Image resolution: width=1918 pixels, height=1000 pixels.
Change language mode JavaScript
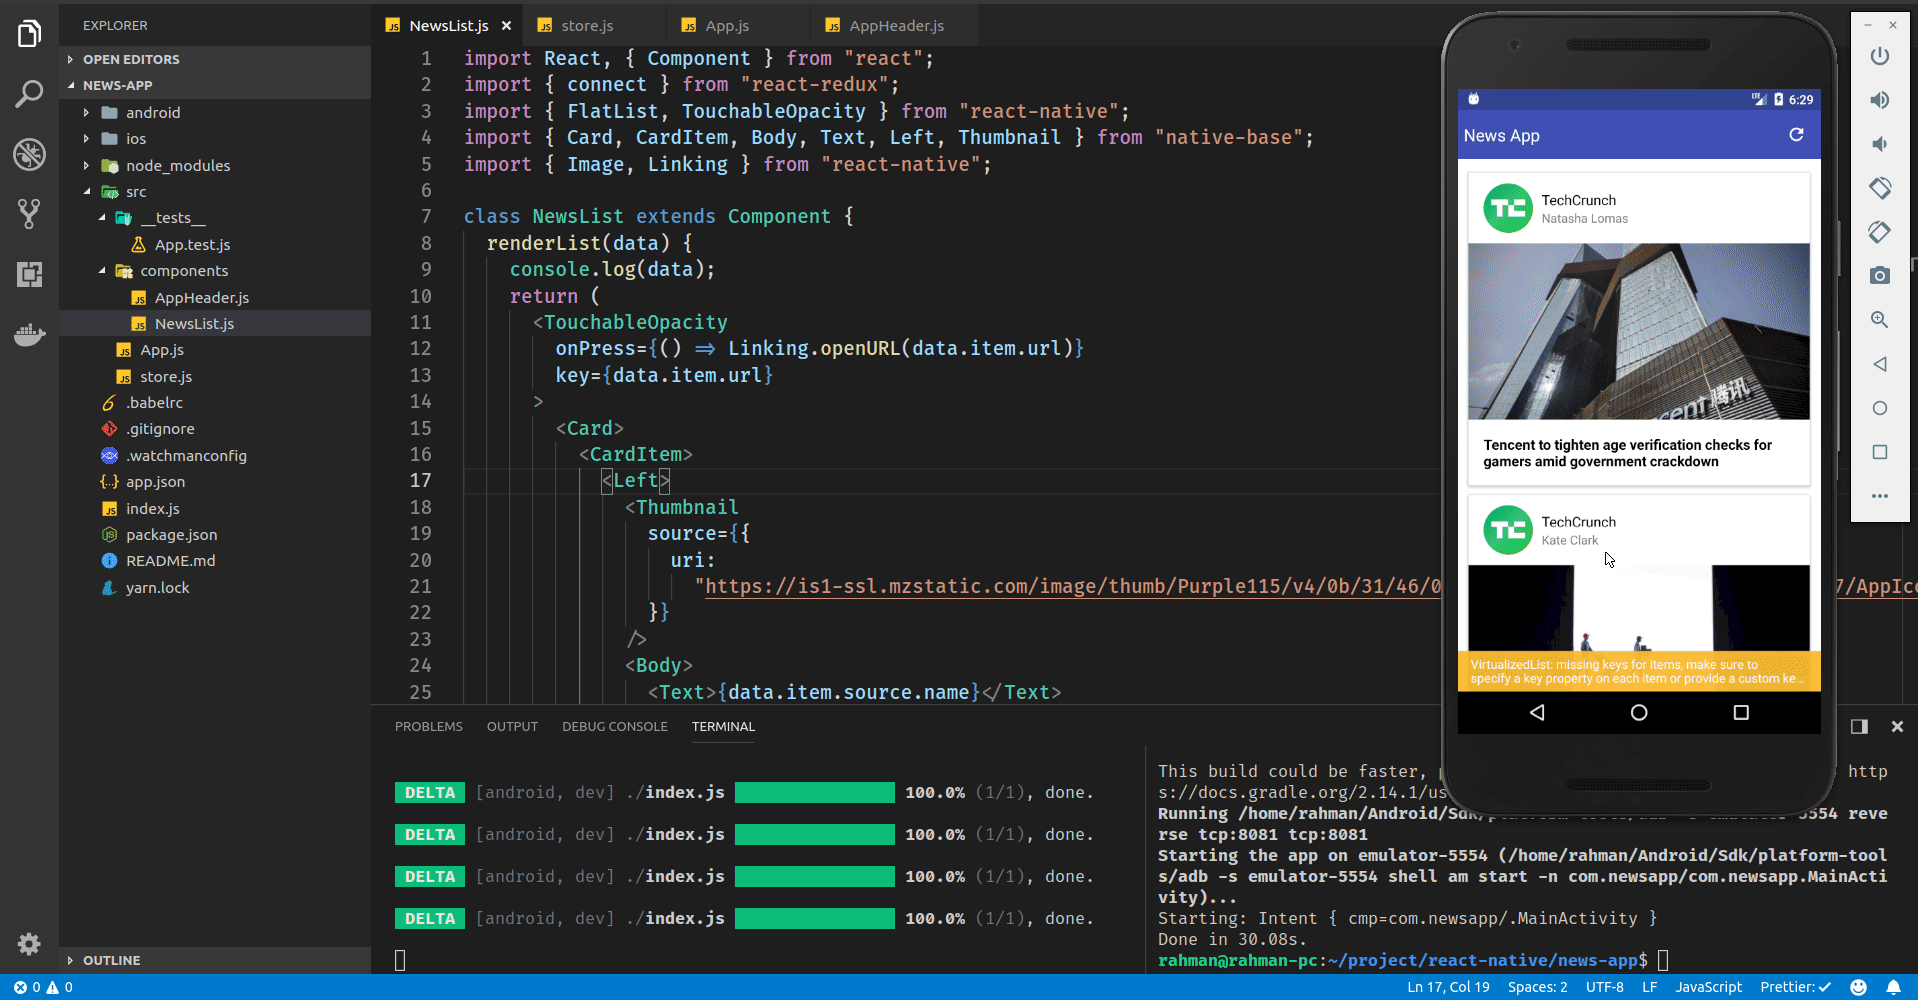coord(1708,987)
